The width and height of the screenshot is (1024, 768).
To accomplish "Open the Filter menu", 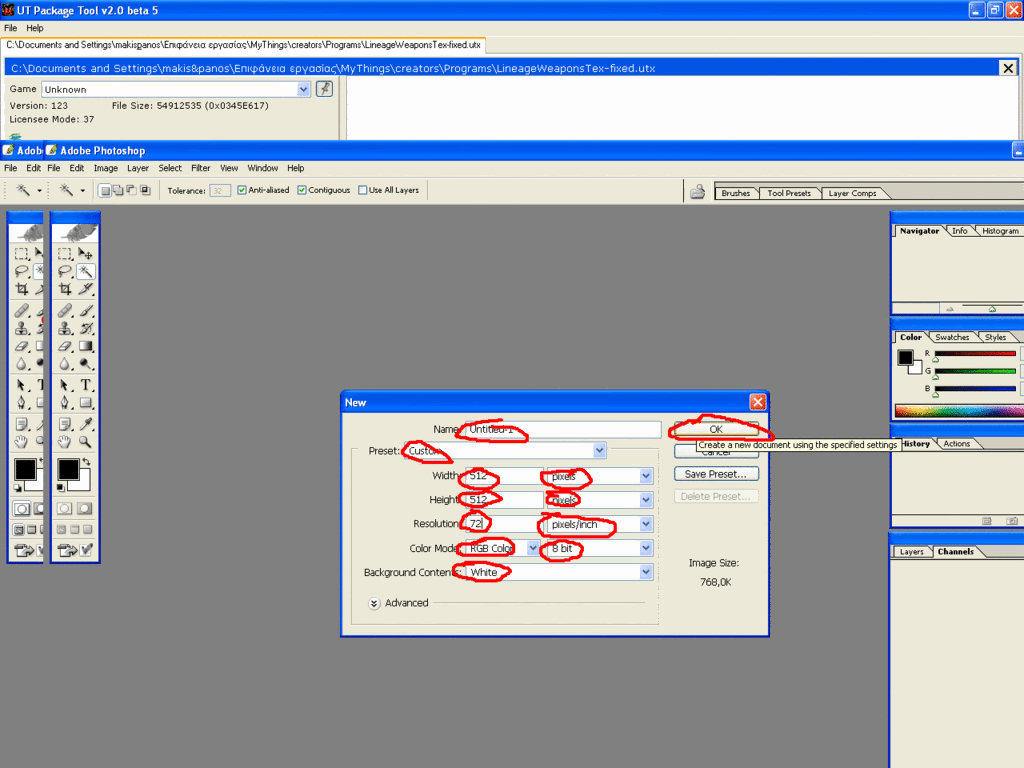I will [x=200, y=168].
